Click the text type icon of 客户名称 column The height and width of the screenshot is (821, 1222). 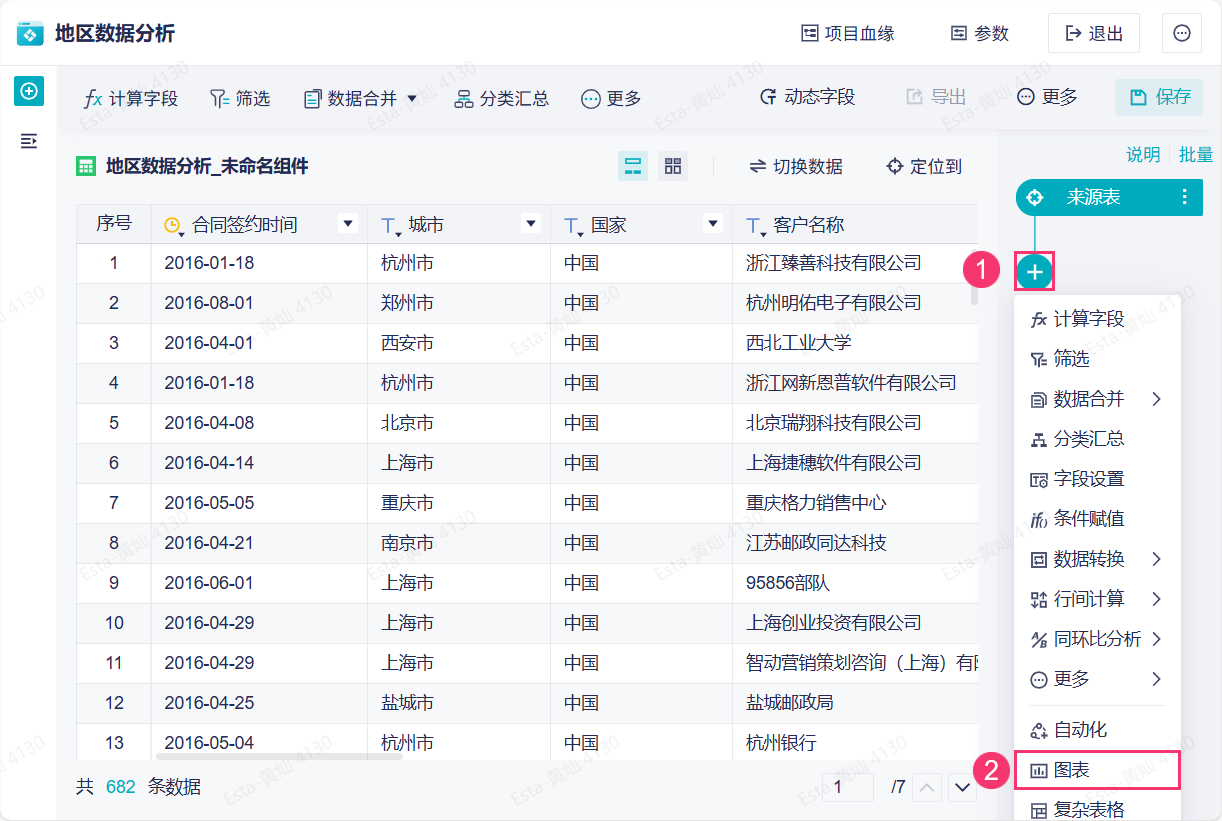point(756,226)
